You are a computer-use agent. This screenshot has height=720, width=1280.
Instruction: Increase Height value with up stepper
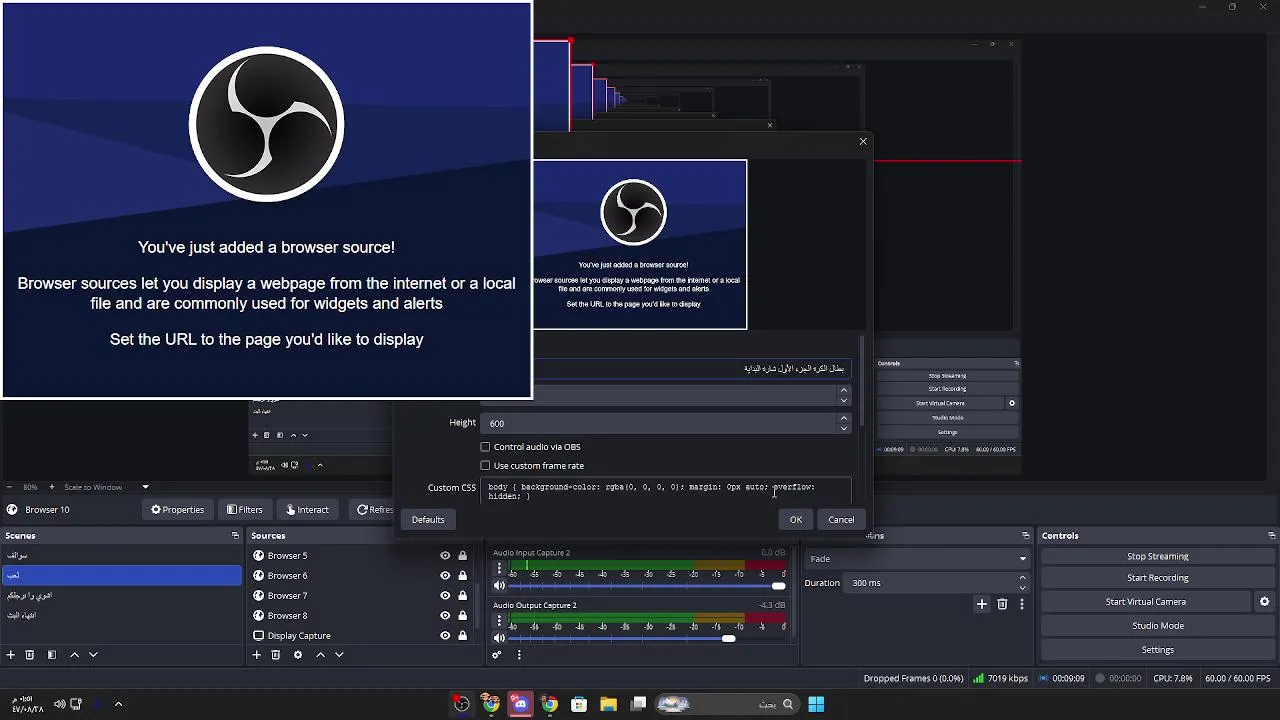[844, 418]
